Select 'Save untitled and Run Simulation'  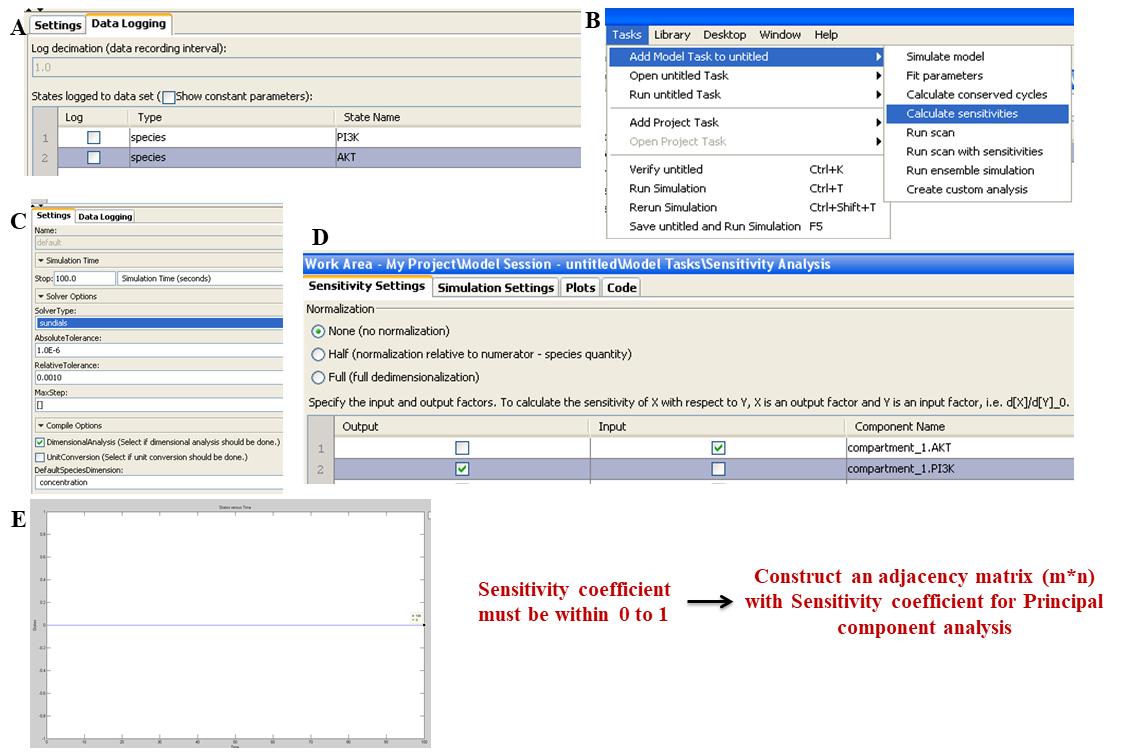(x=746, y=226)
